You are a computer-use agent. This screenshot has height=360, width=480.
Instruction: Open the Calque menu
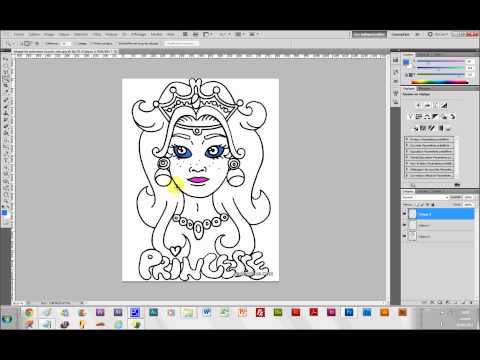tap(64, 34)
